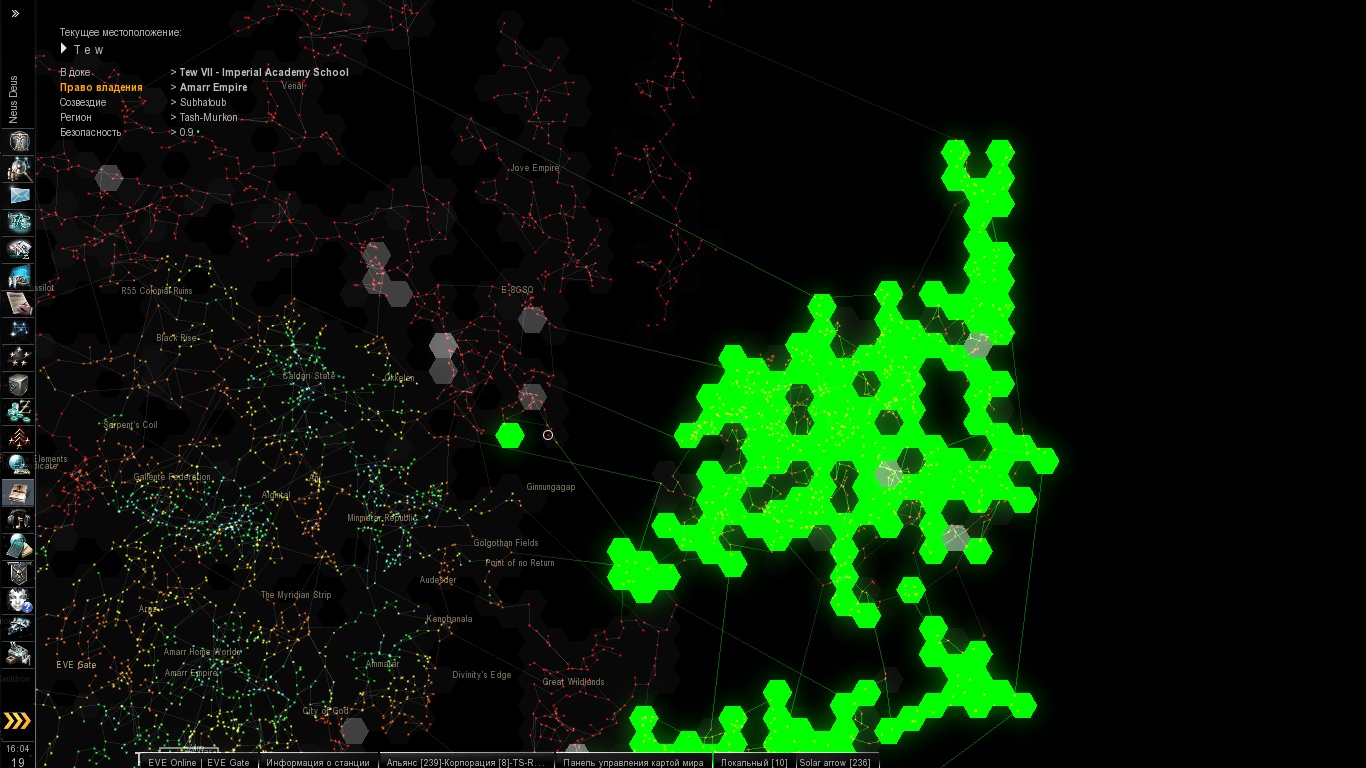Image resolution: width=1366 pixels, height=768 pixels.
Task: Open the red chevrons Militia icon
Action: pyautogui.click(x=19, y=438)
